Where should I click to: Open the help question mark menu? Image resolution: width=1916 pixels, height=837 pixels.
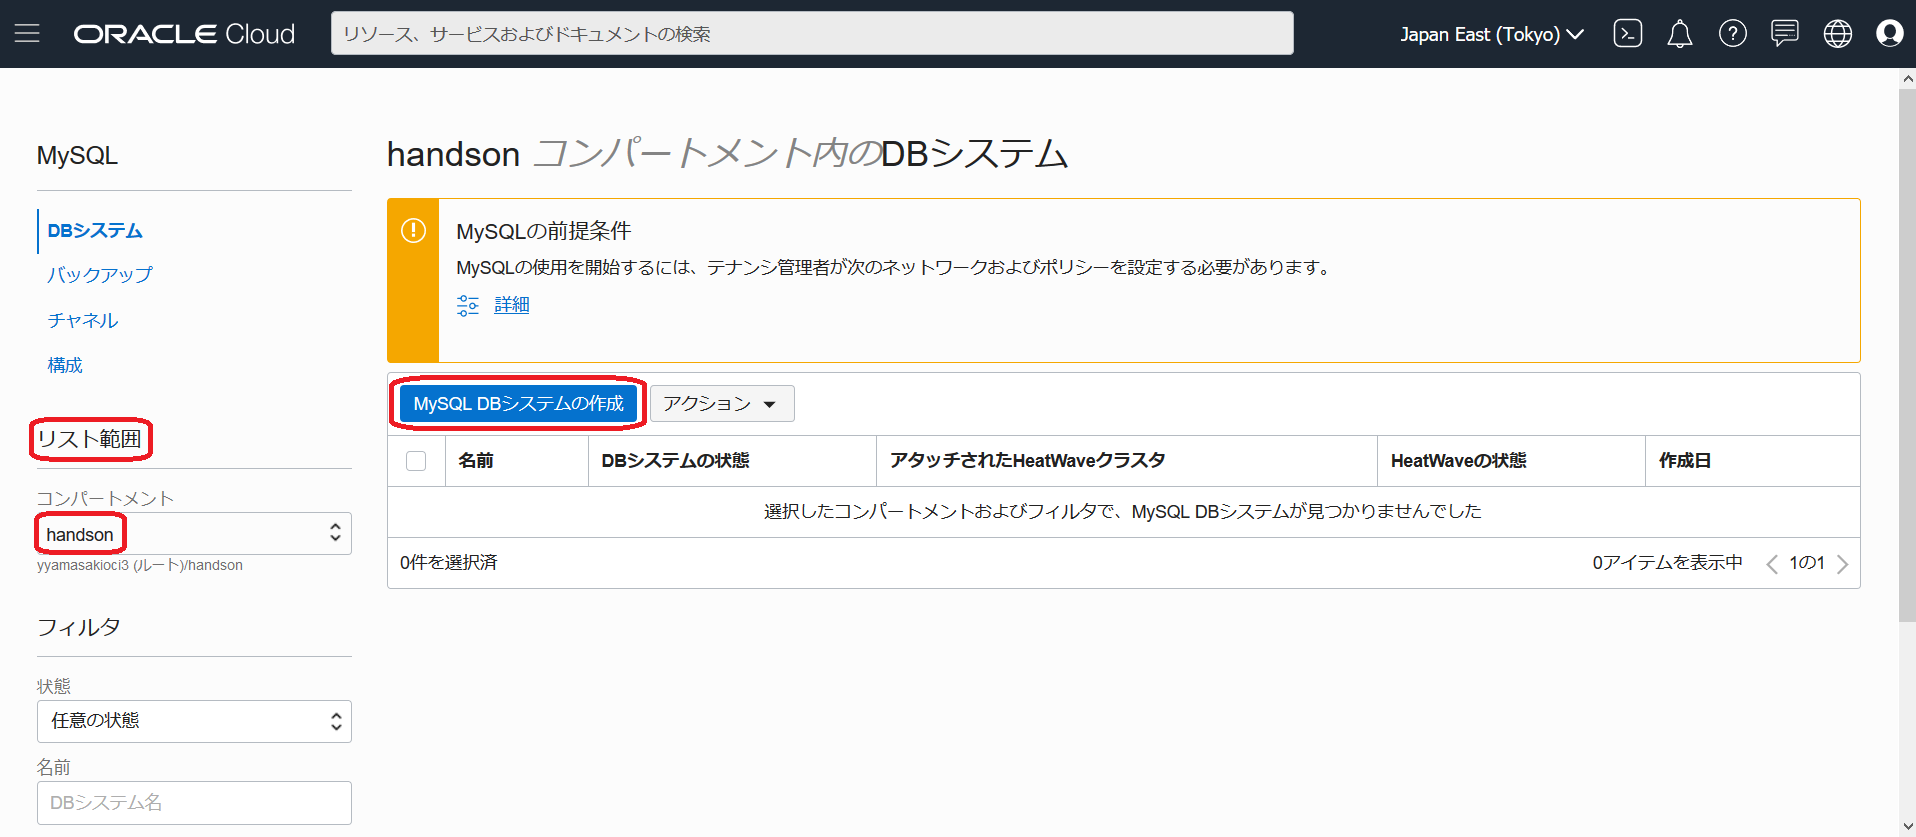(x=1732, y=34)
